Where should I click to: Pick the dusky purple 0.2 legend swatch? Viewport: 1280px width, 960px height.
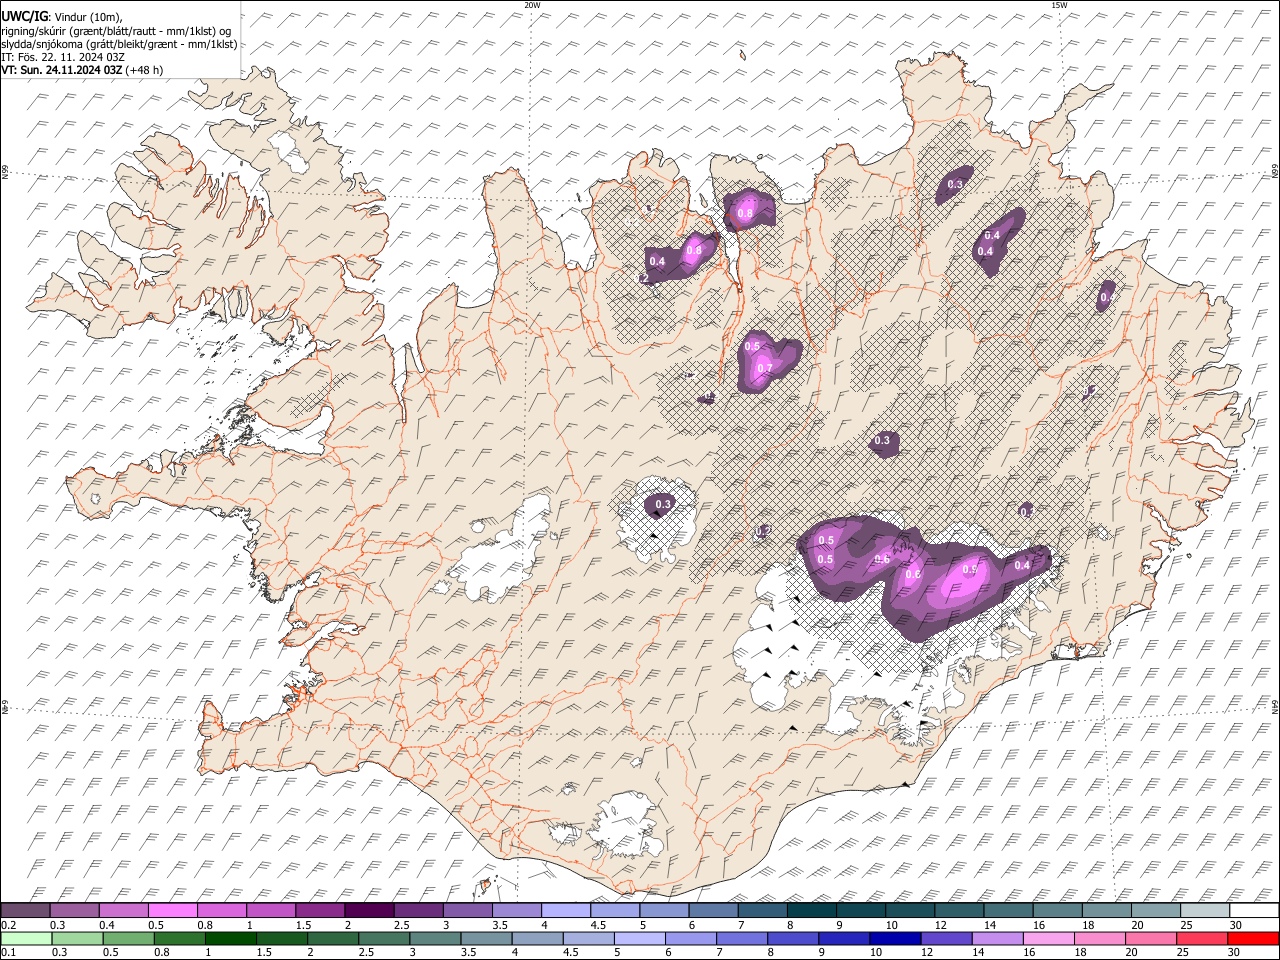tap(25, 910)
